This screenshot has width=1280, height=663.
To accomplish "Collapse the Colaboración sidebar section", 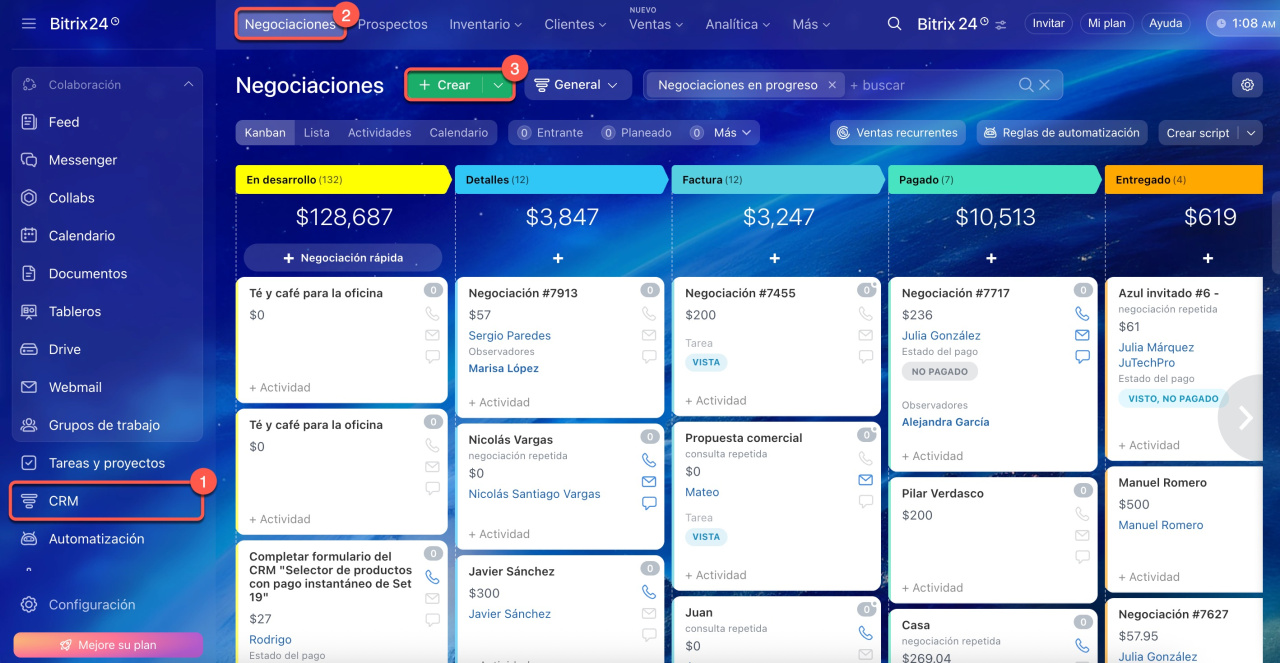I will point(188,85).
